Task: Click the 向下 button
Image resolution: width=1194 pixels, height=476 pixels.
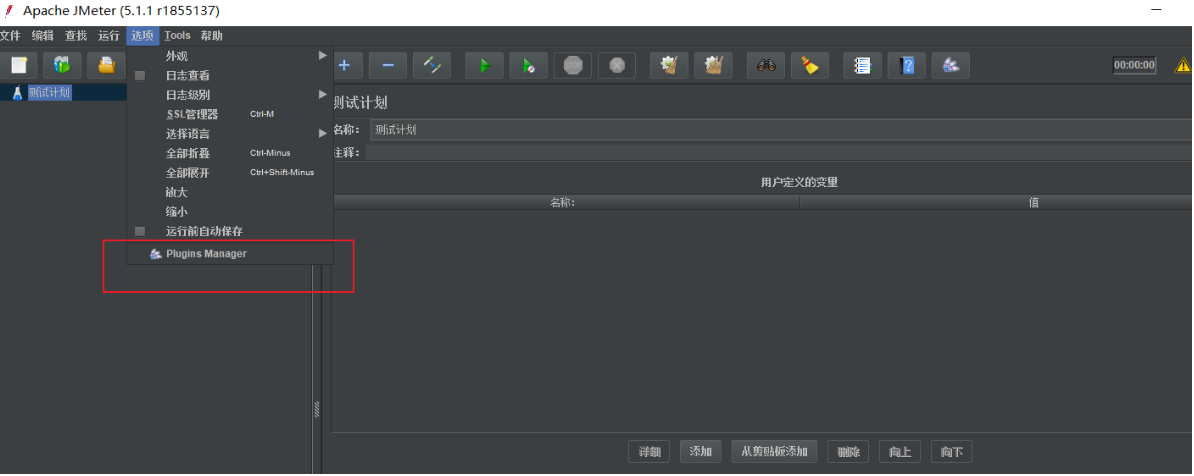Action: point(952,452)
